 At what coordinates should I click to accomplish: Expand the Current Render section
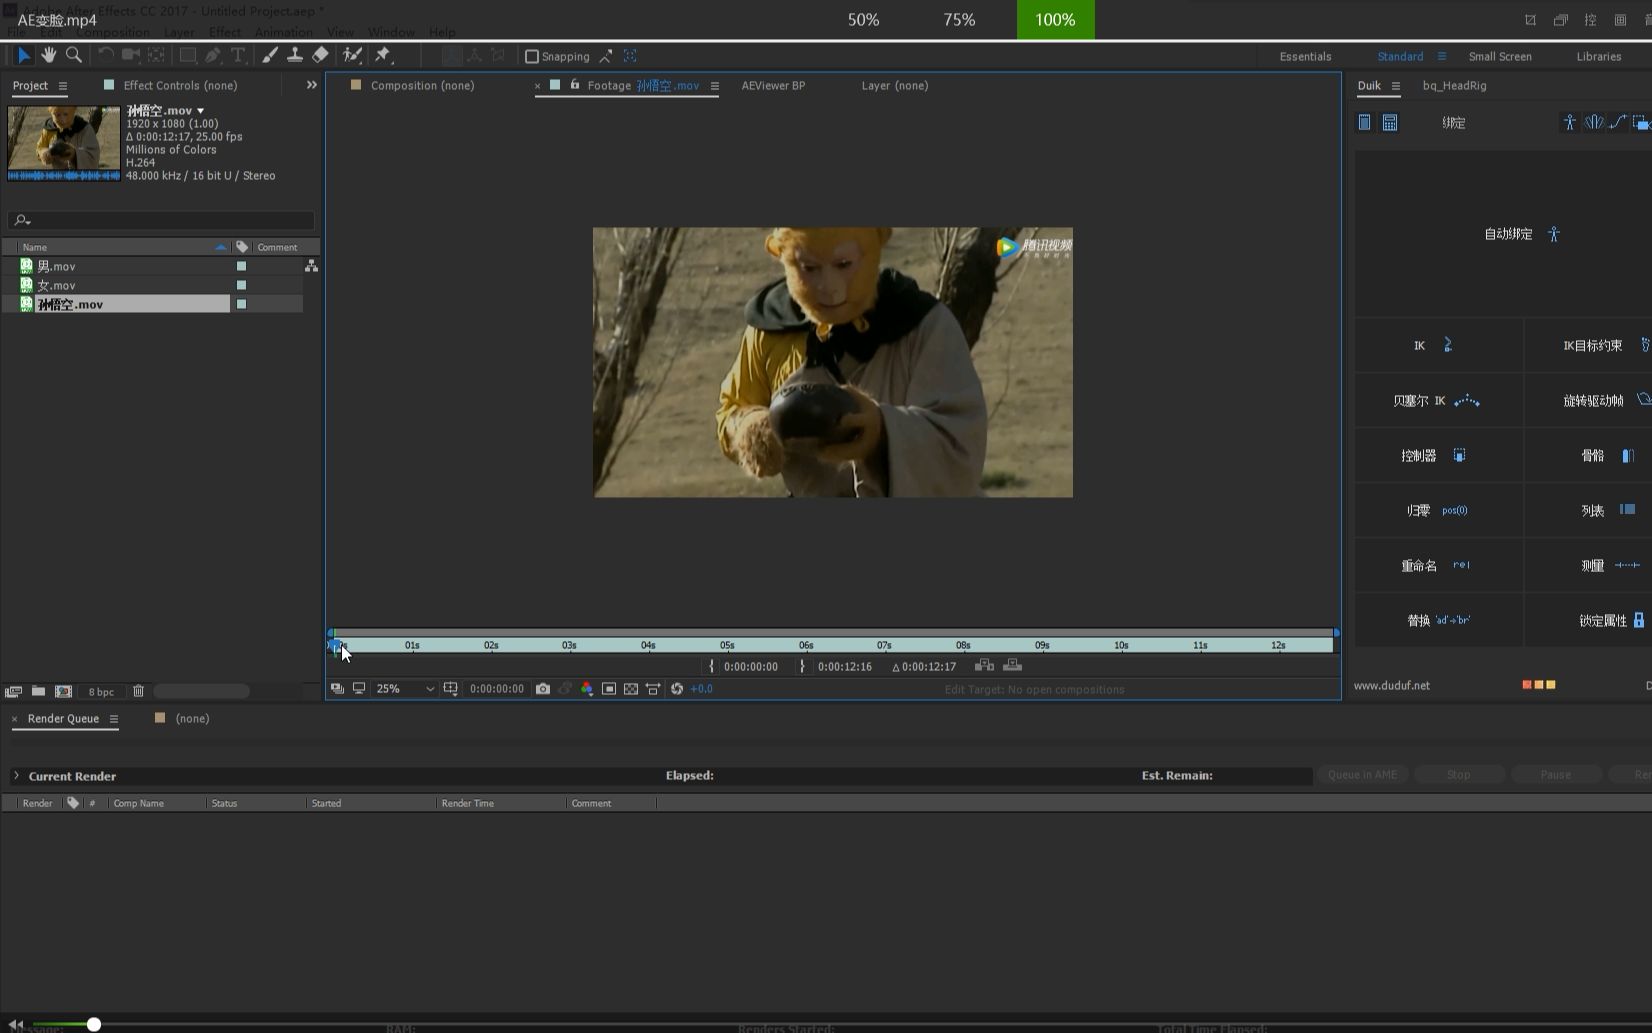tap(16, 776)
